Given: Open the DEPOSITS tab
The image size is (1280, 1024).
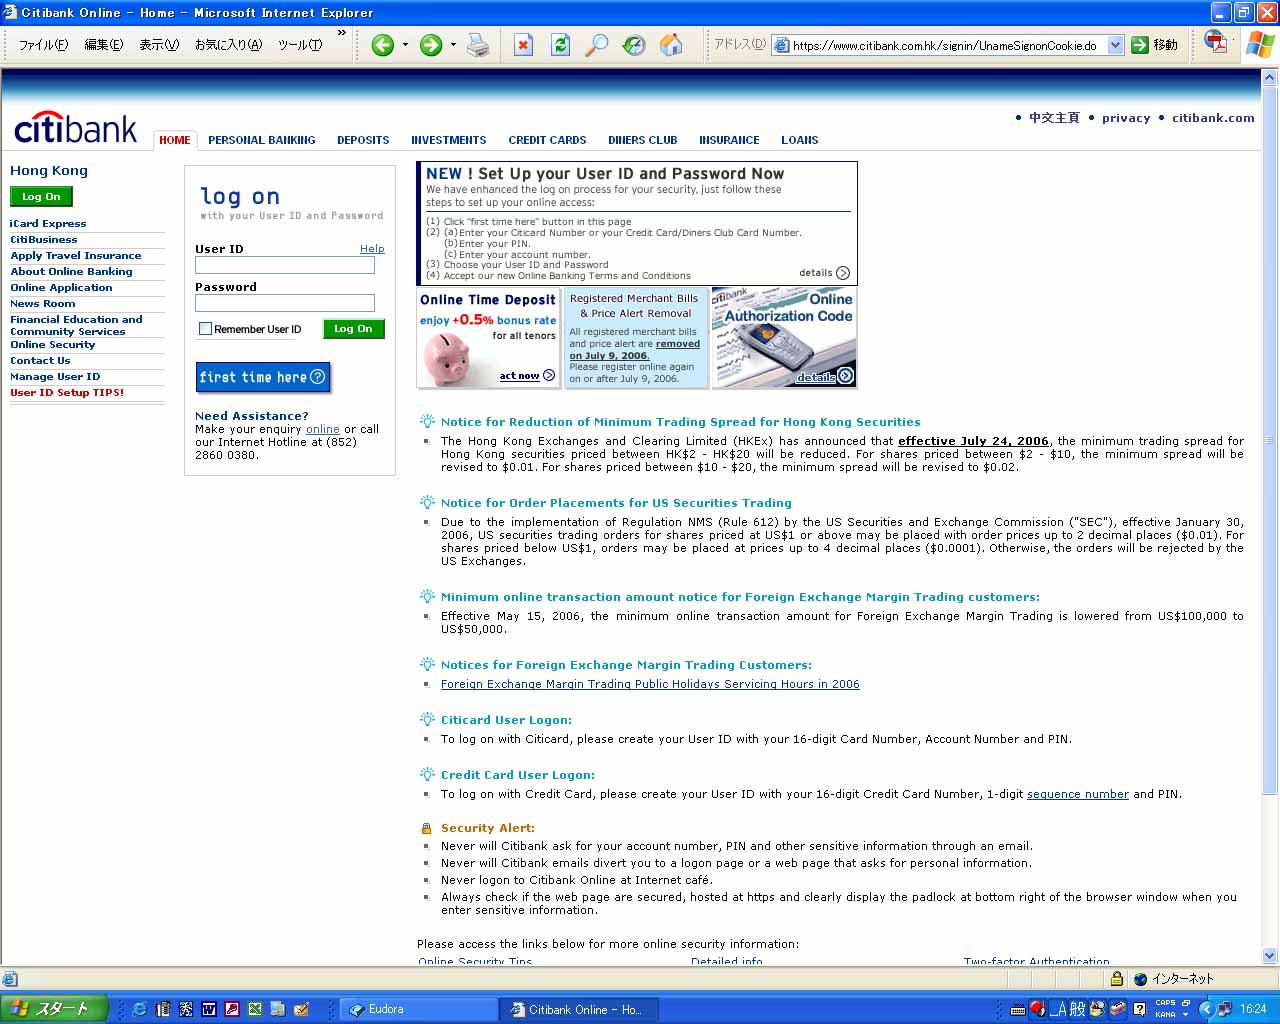Looking at the screenshot, I should [363, 140].
